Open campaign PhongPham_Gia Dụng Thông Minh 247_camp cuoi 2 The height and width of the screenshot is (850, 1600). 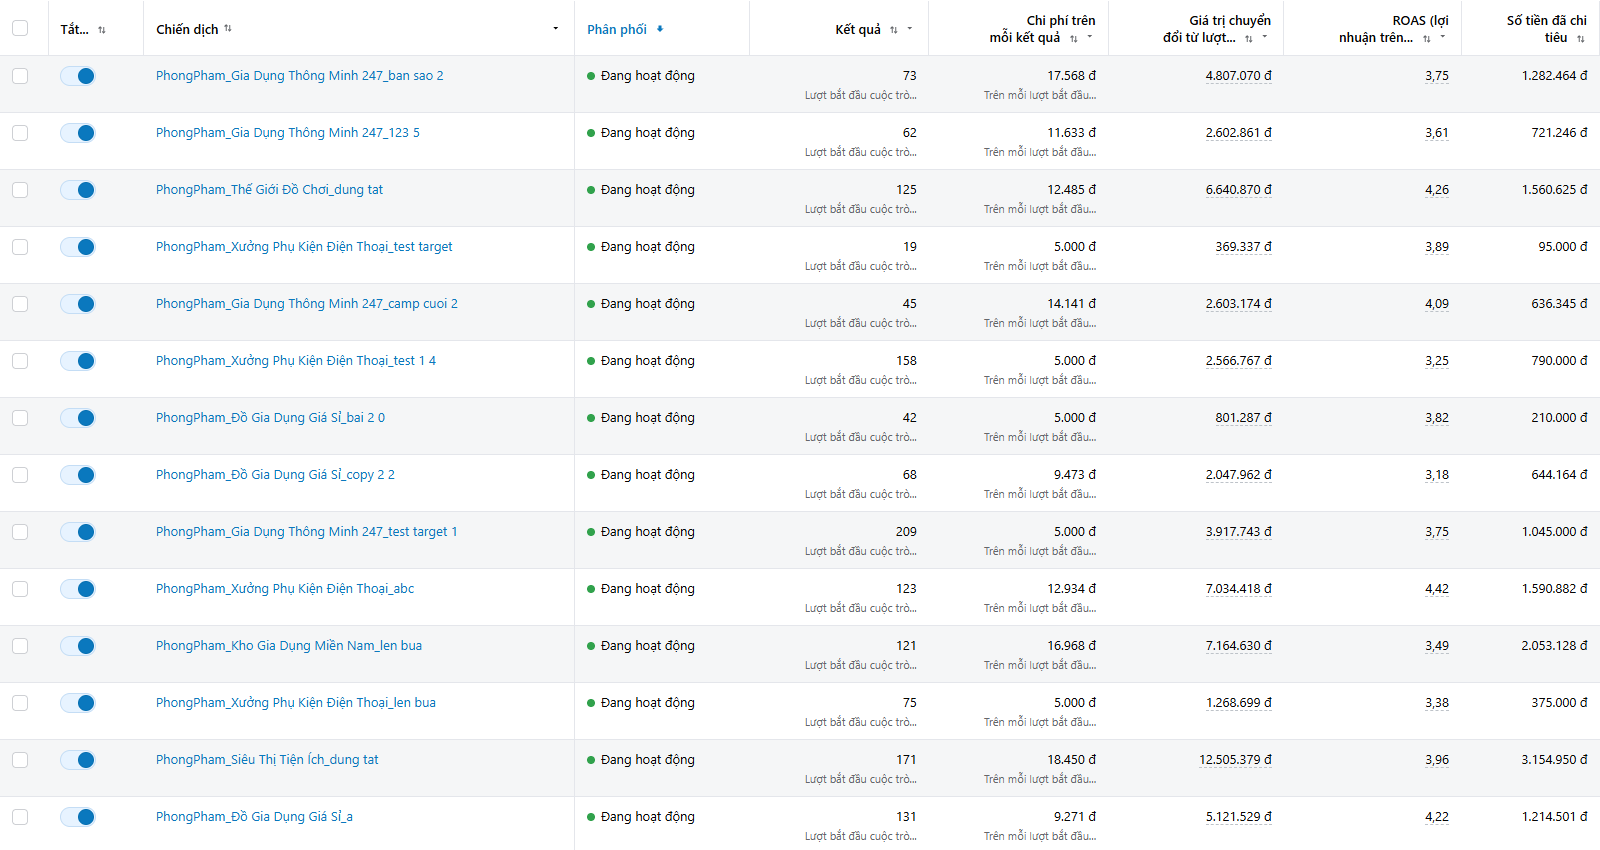[x=307, y=304]
